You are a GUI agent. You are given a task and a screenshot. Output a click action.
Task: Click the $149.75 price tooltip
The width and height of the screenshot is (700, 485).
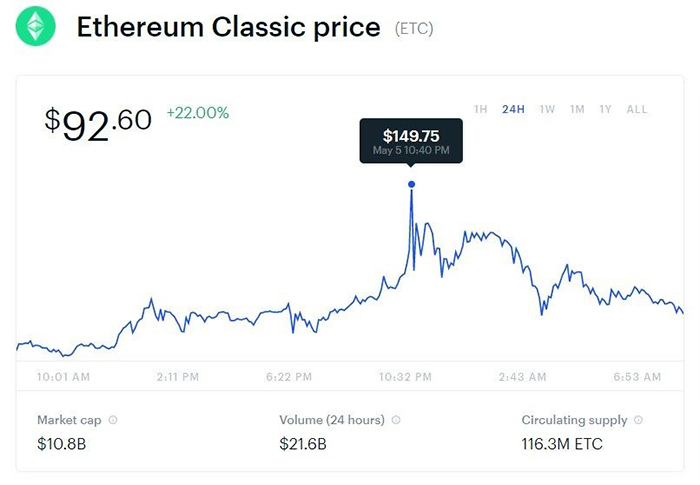411,140
